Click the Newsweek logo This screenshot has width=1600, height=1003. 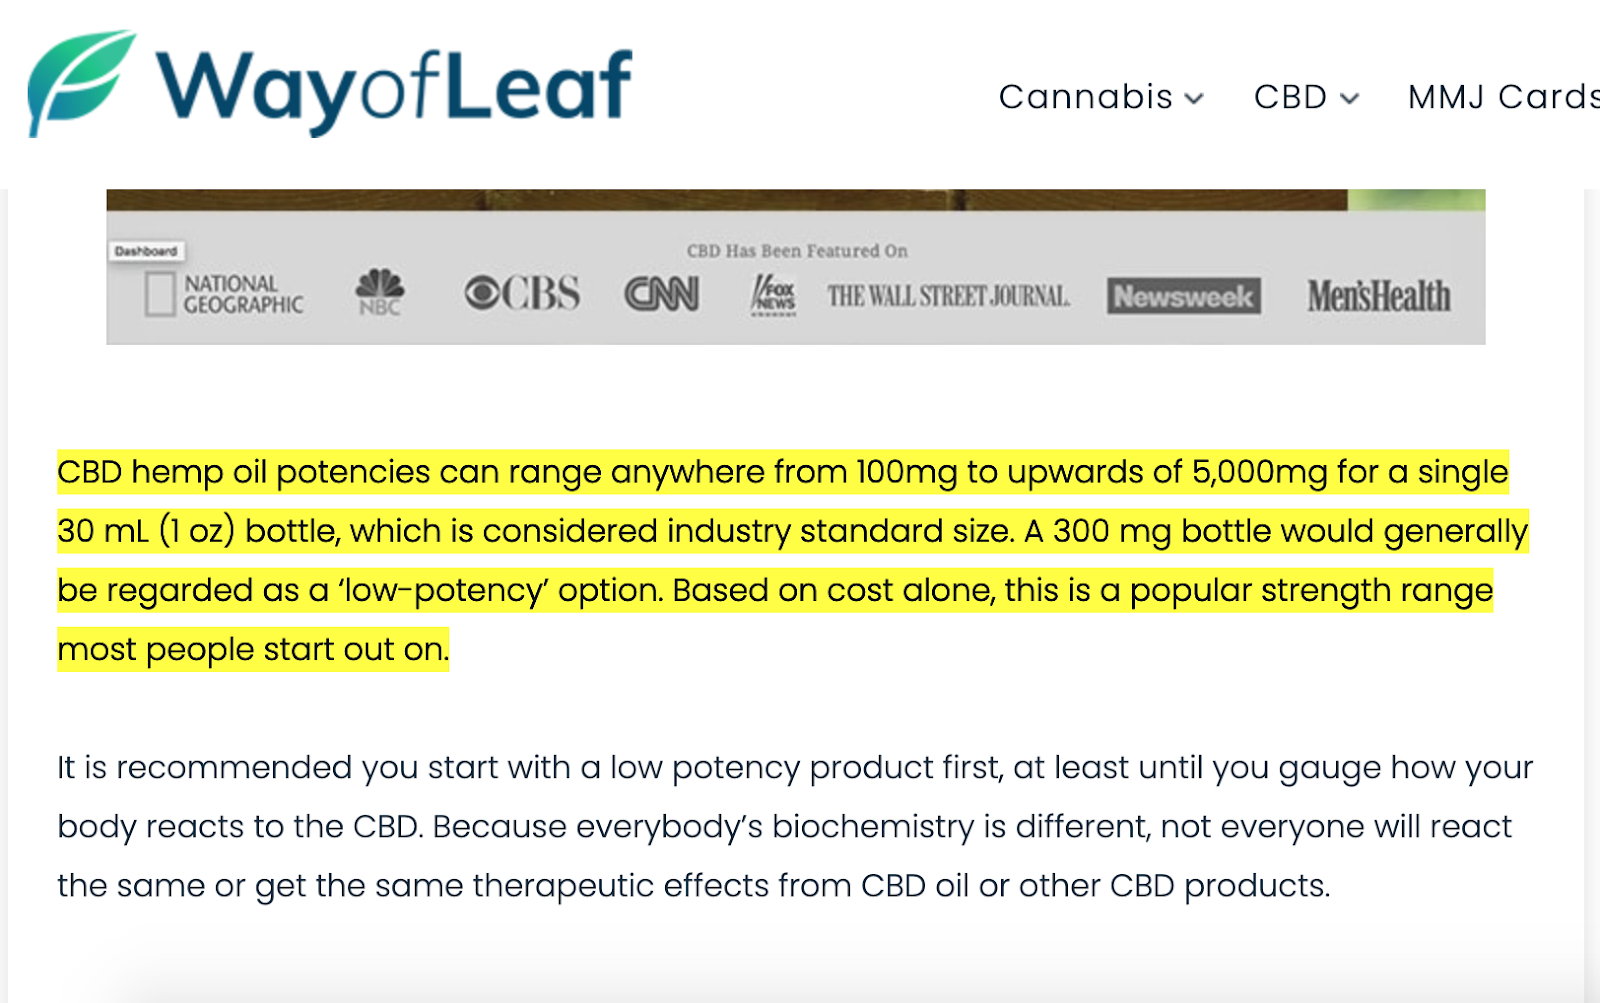pos(1184,294)
